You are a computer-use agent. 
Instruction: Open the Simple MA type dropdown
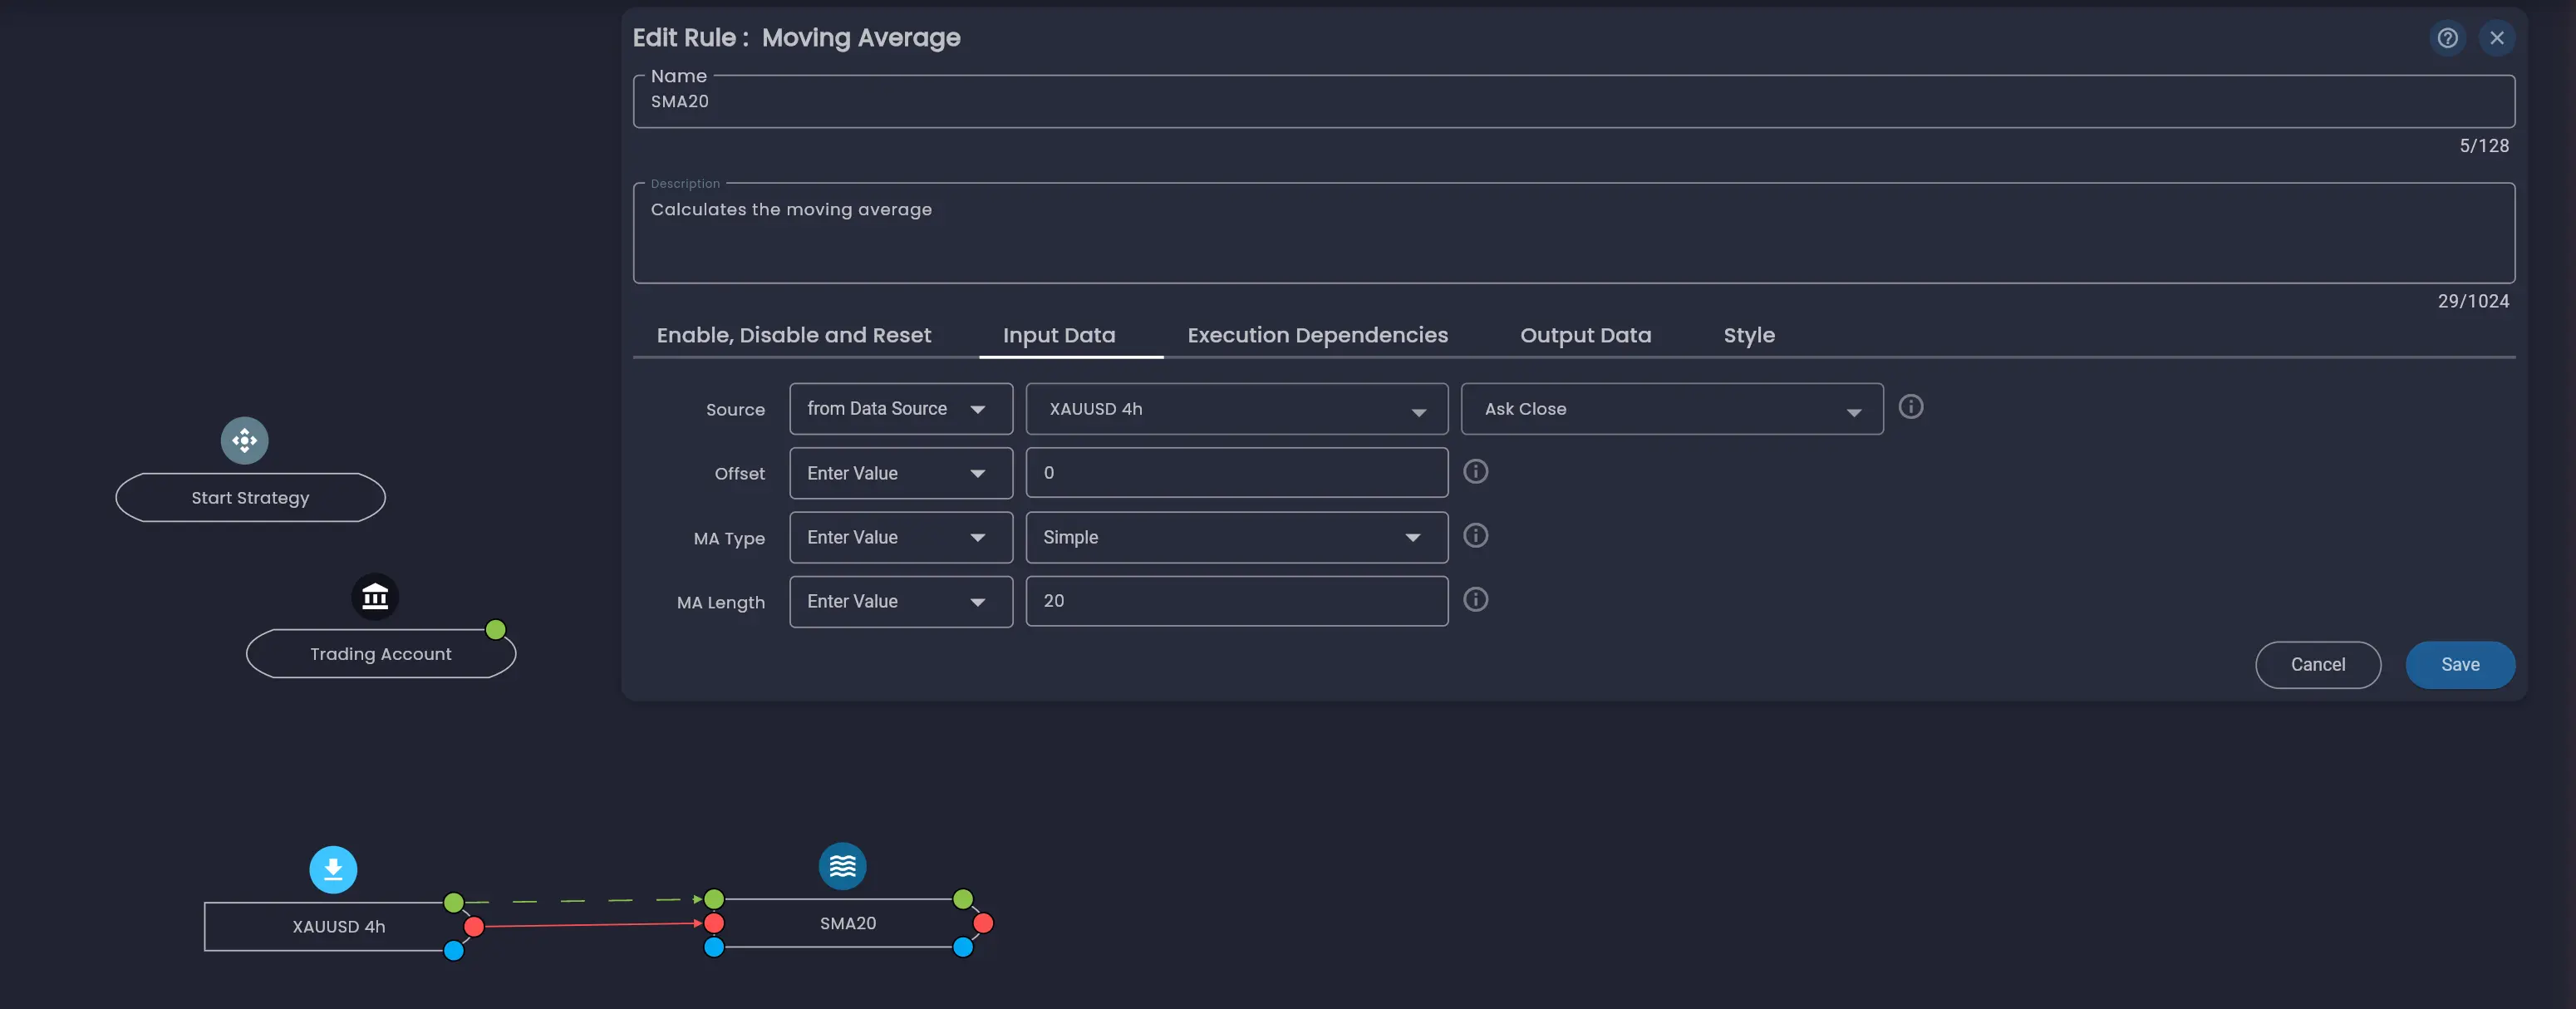tap(1236, 537)
